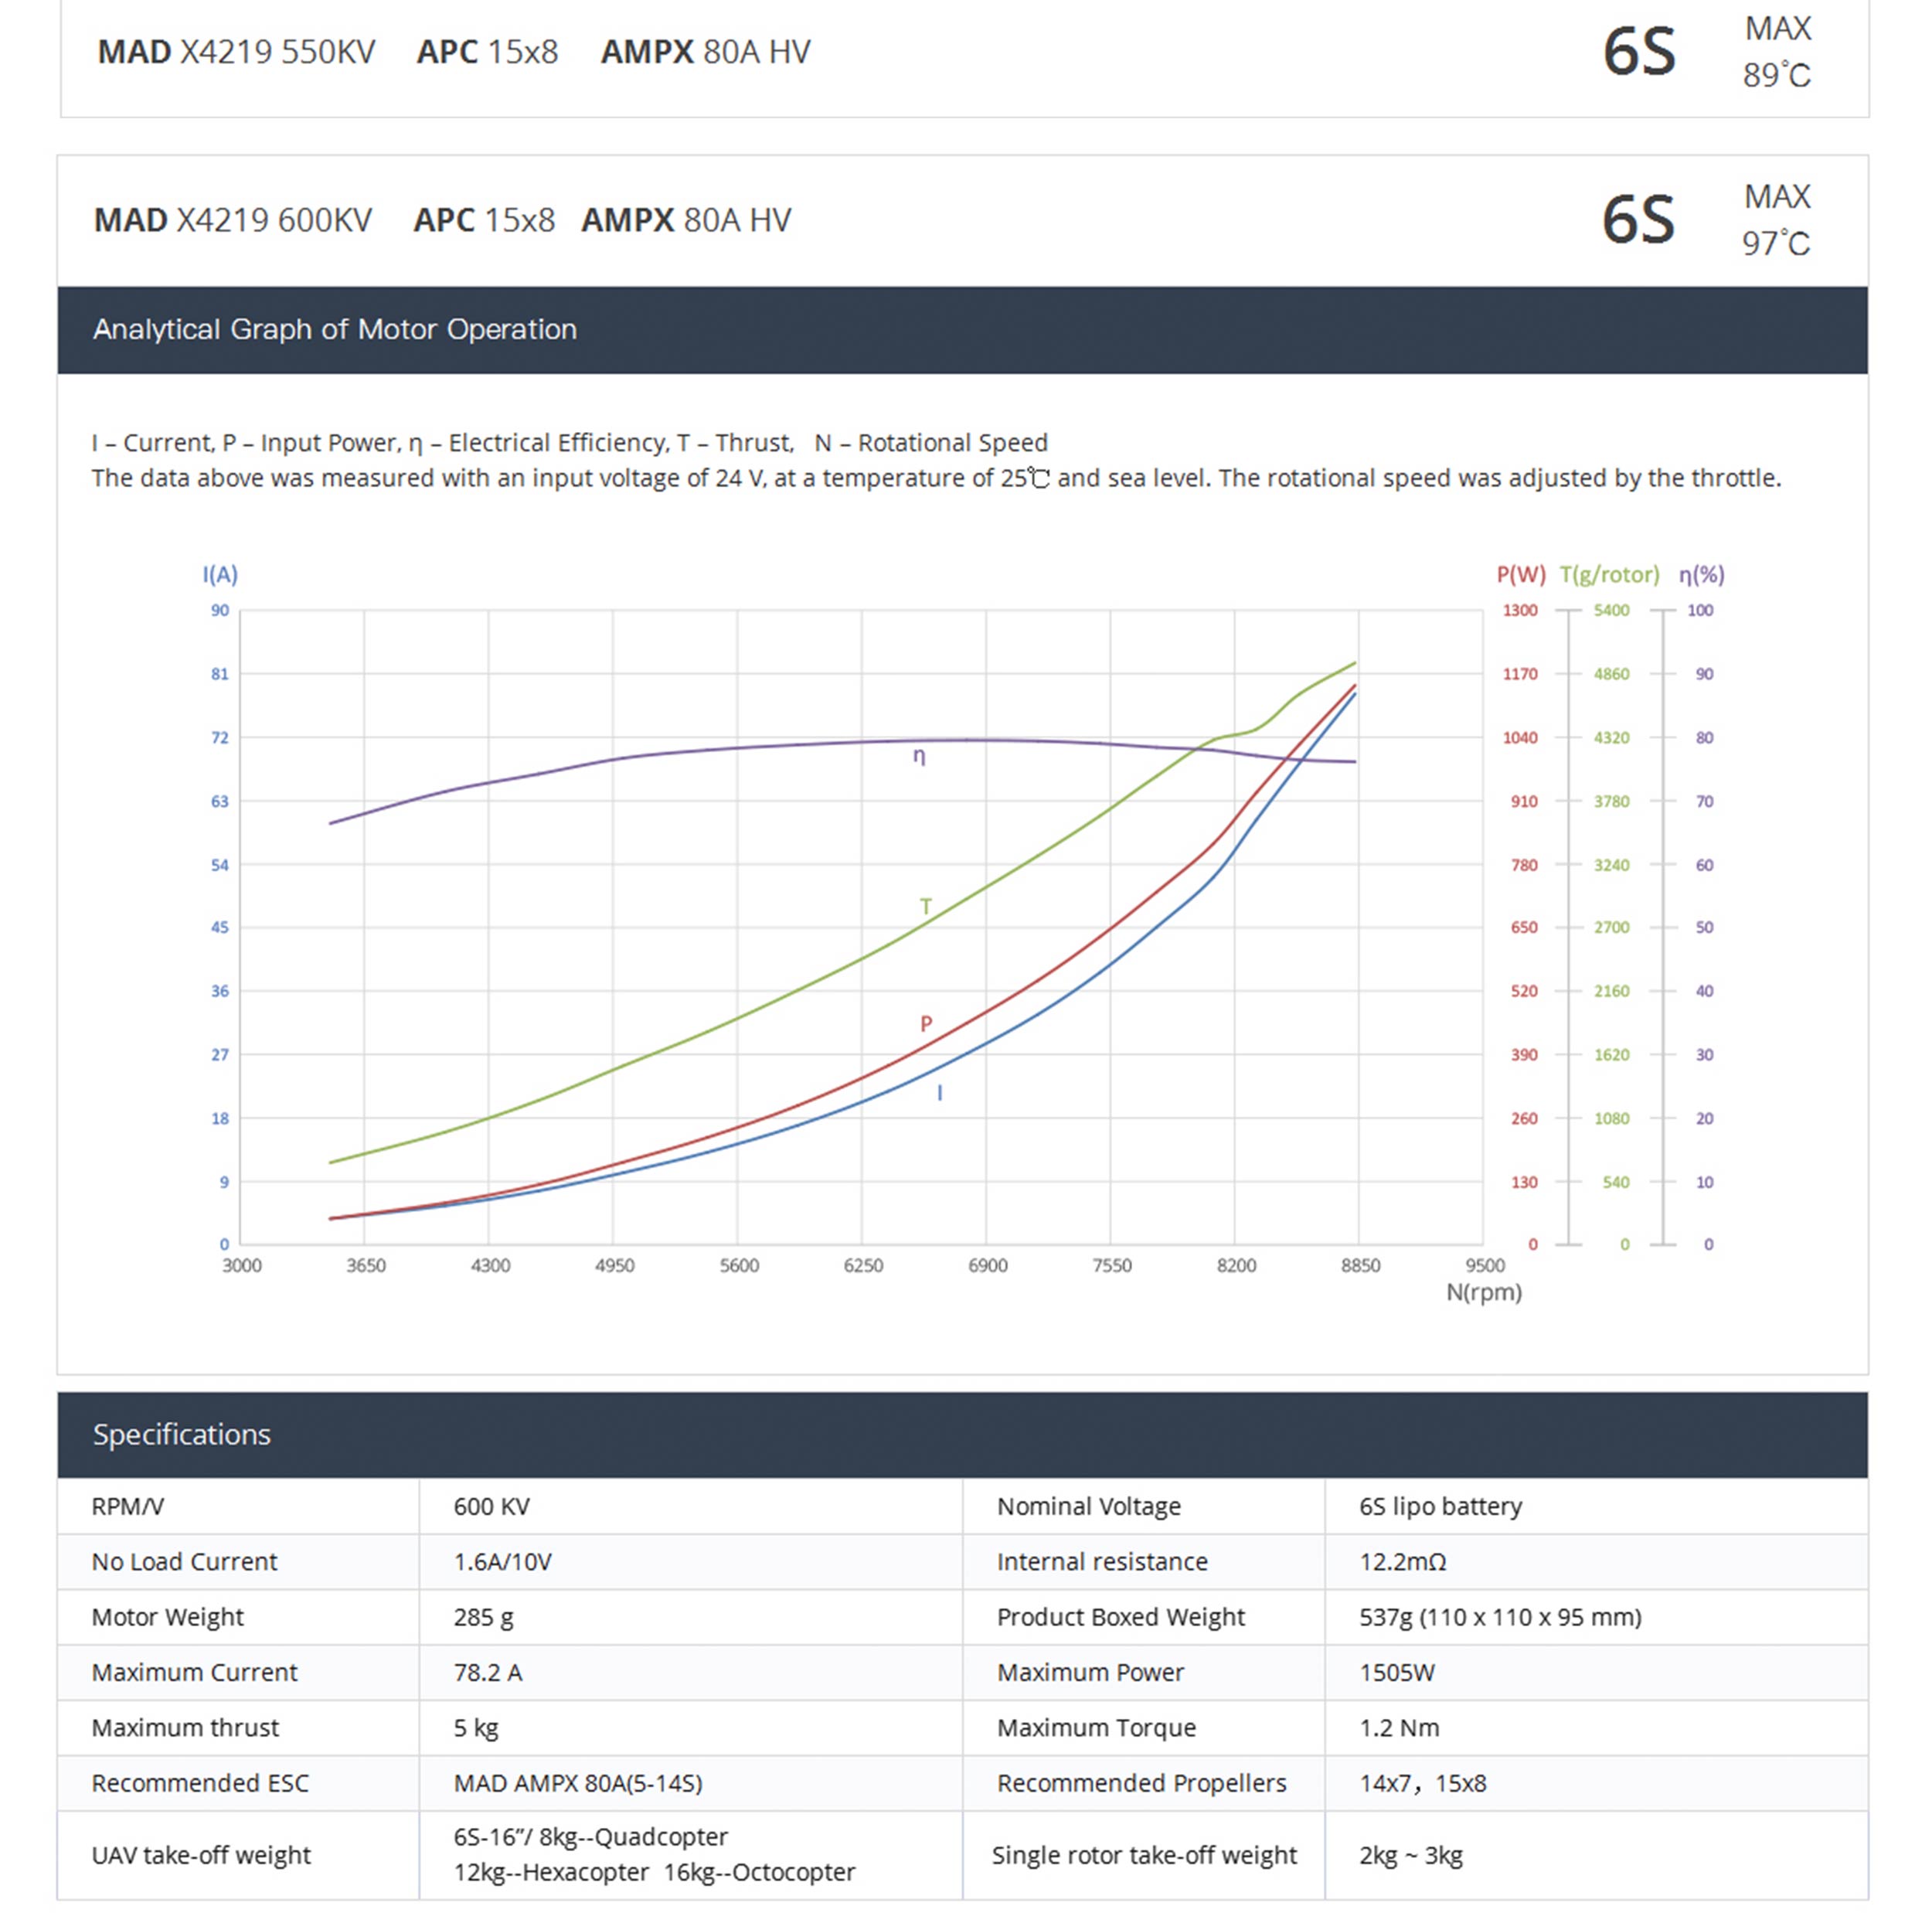Click the η efficiency curve label
The image size is (1932, 1913).
(919, 757)
